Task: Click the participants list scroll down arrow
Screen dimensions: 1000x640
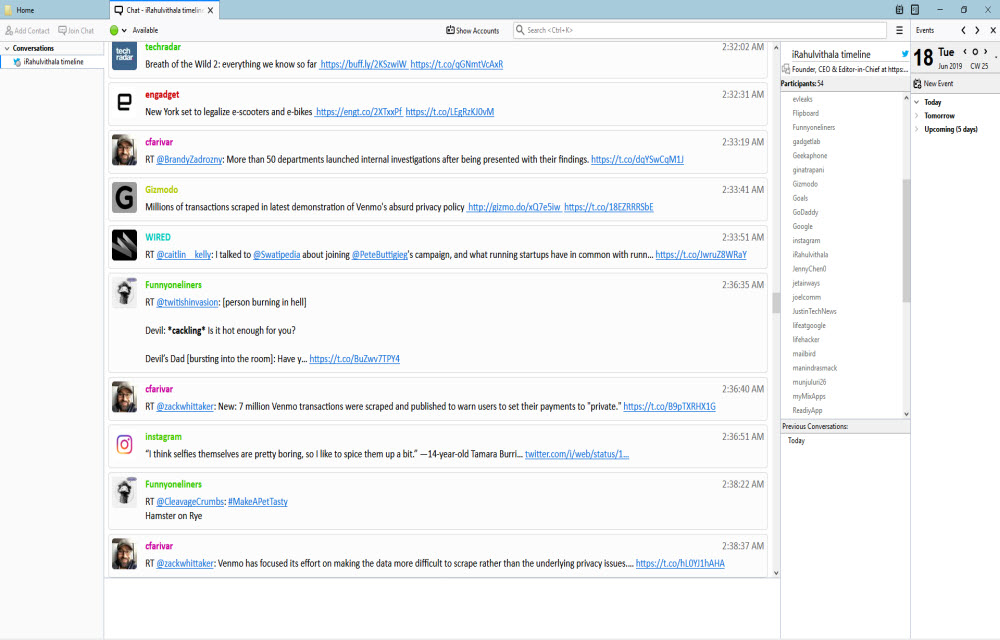Action: coord(906,414)
